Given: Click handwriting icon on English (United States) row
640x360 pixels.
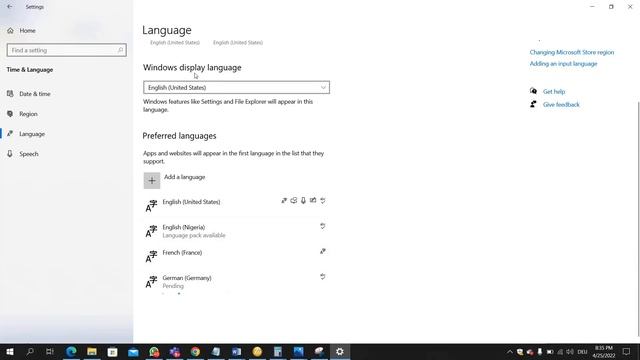Looking at the screenshot, I should click(313, 200).
